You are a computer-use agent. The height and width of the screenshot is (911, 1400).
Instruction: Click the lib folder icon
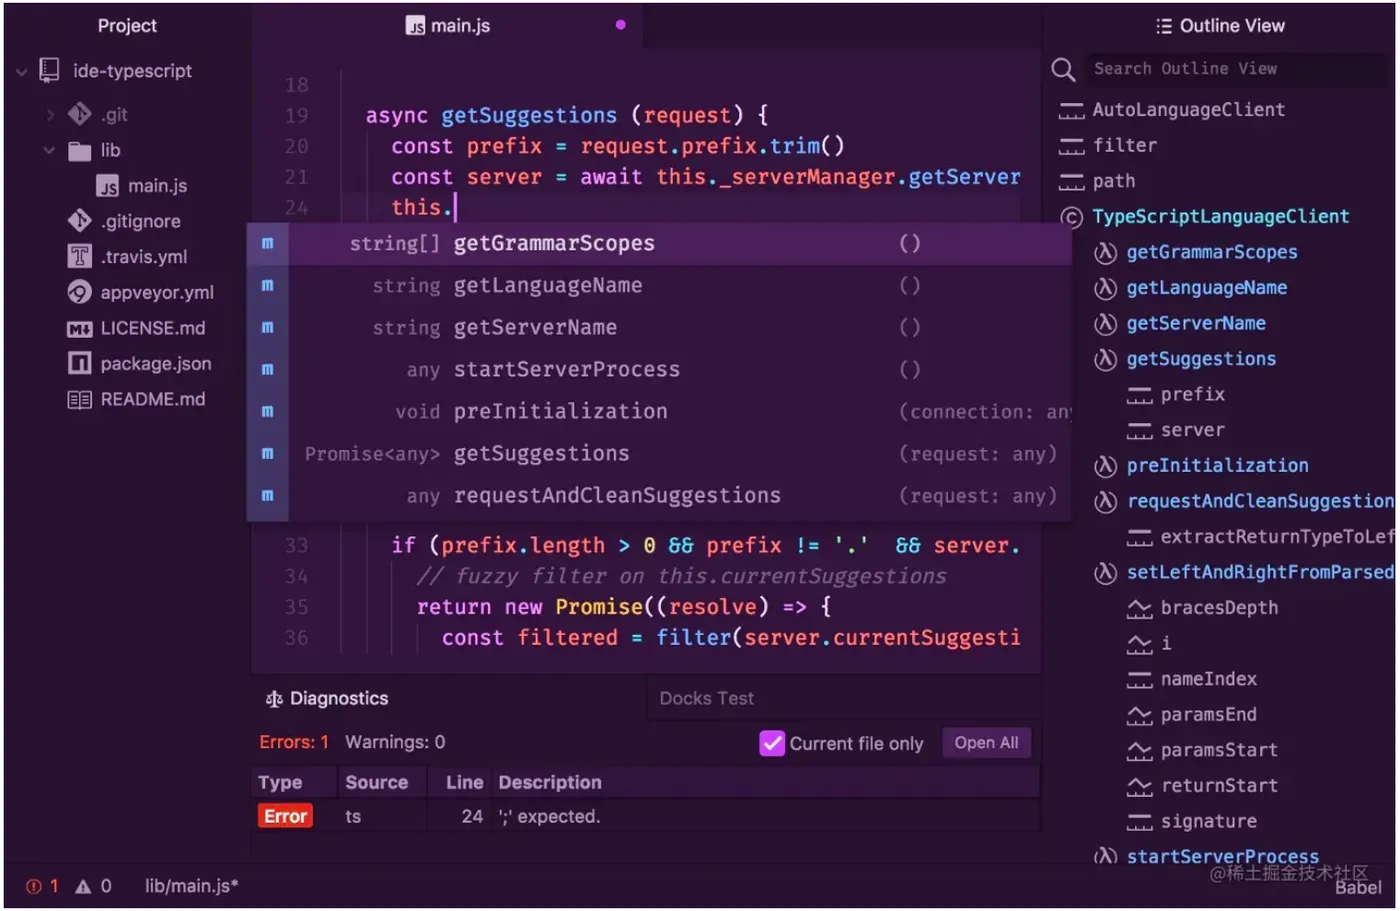[79, 151]
